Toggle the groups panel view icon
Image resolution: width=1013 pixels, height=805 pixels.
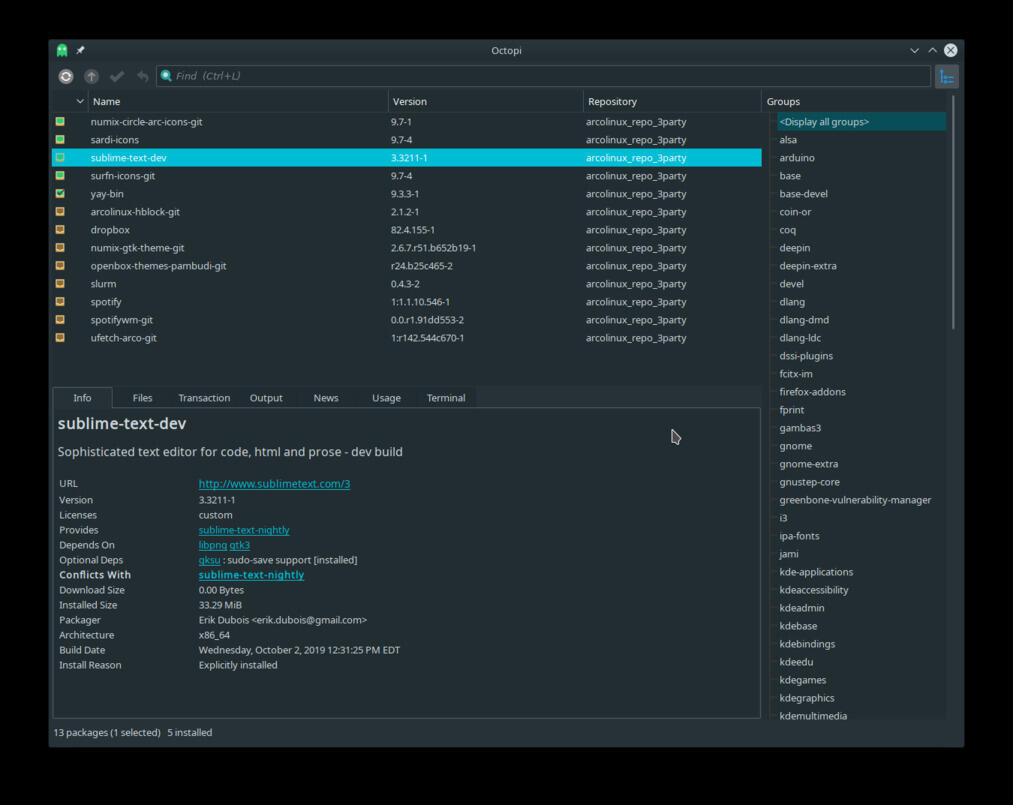pos(946,76)
